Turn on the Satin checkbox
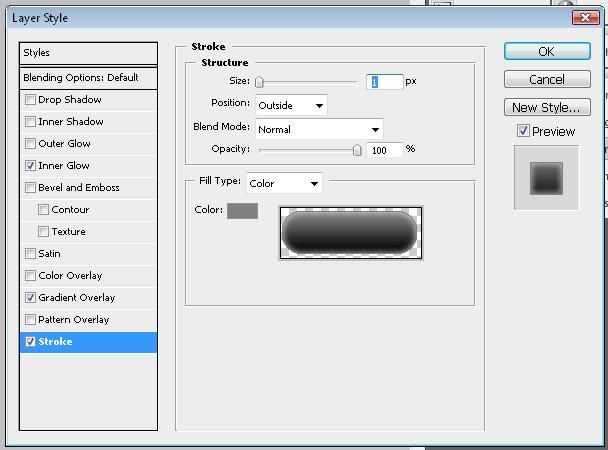 pos(31,254)
